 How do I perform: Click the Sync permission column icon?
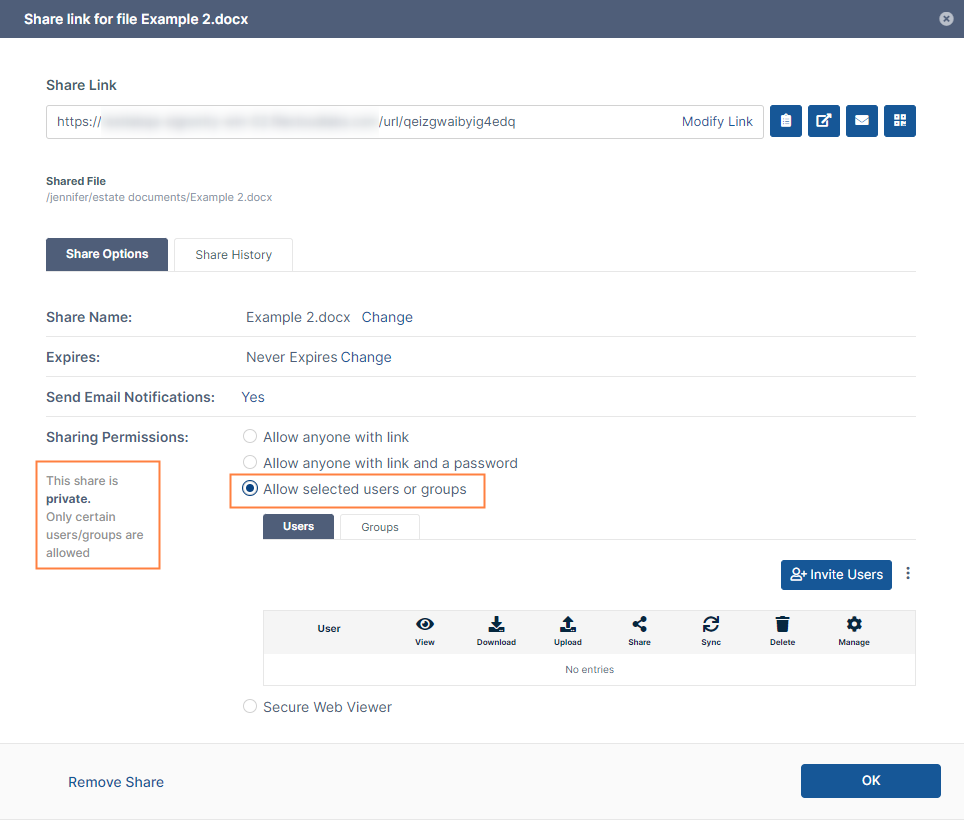(x=711, y=624)
